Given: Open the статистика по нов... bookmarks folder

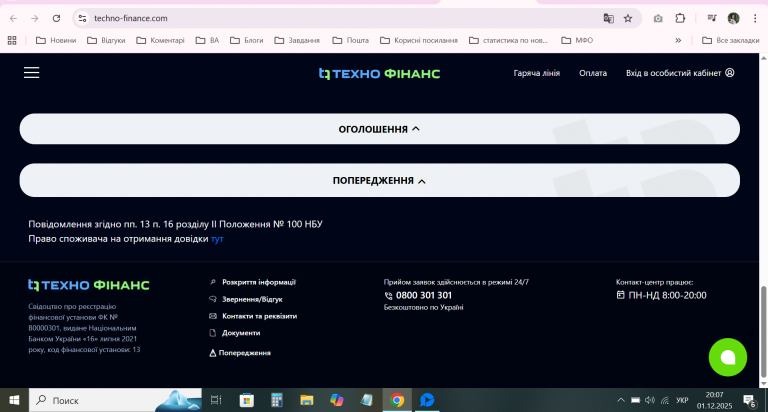Looking at the screenshot, I should (508, 40).
